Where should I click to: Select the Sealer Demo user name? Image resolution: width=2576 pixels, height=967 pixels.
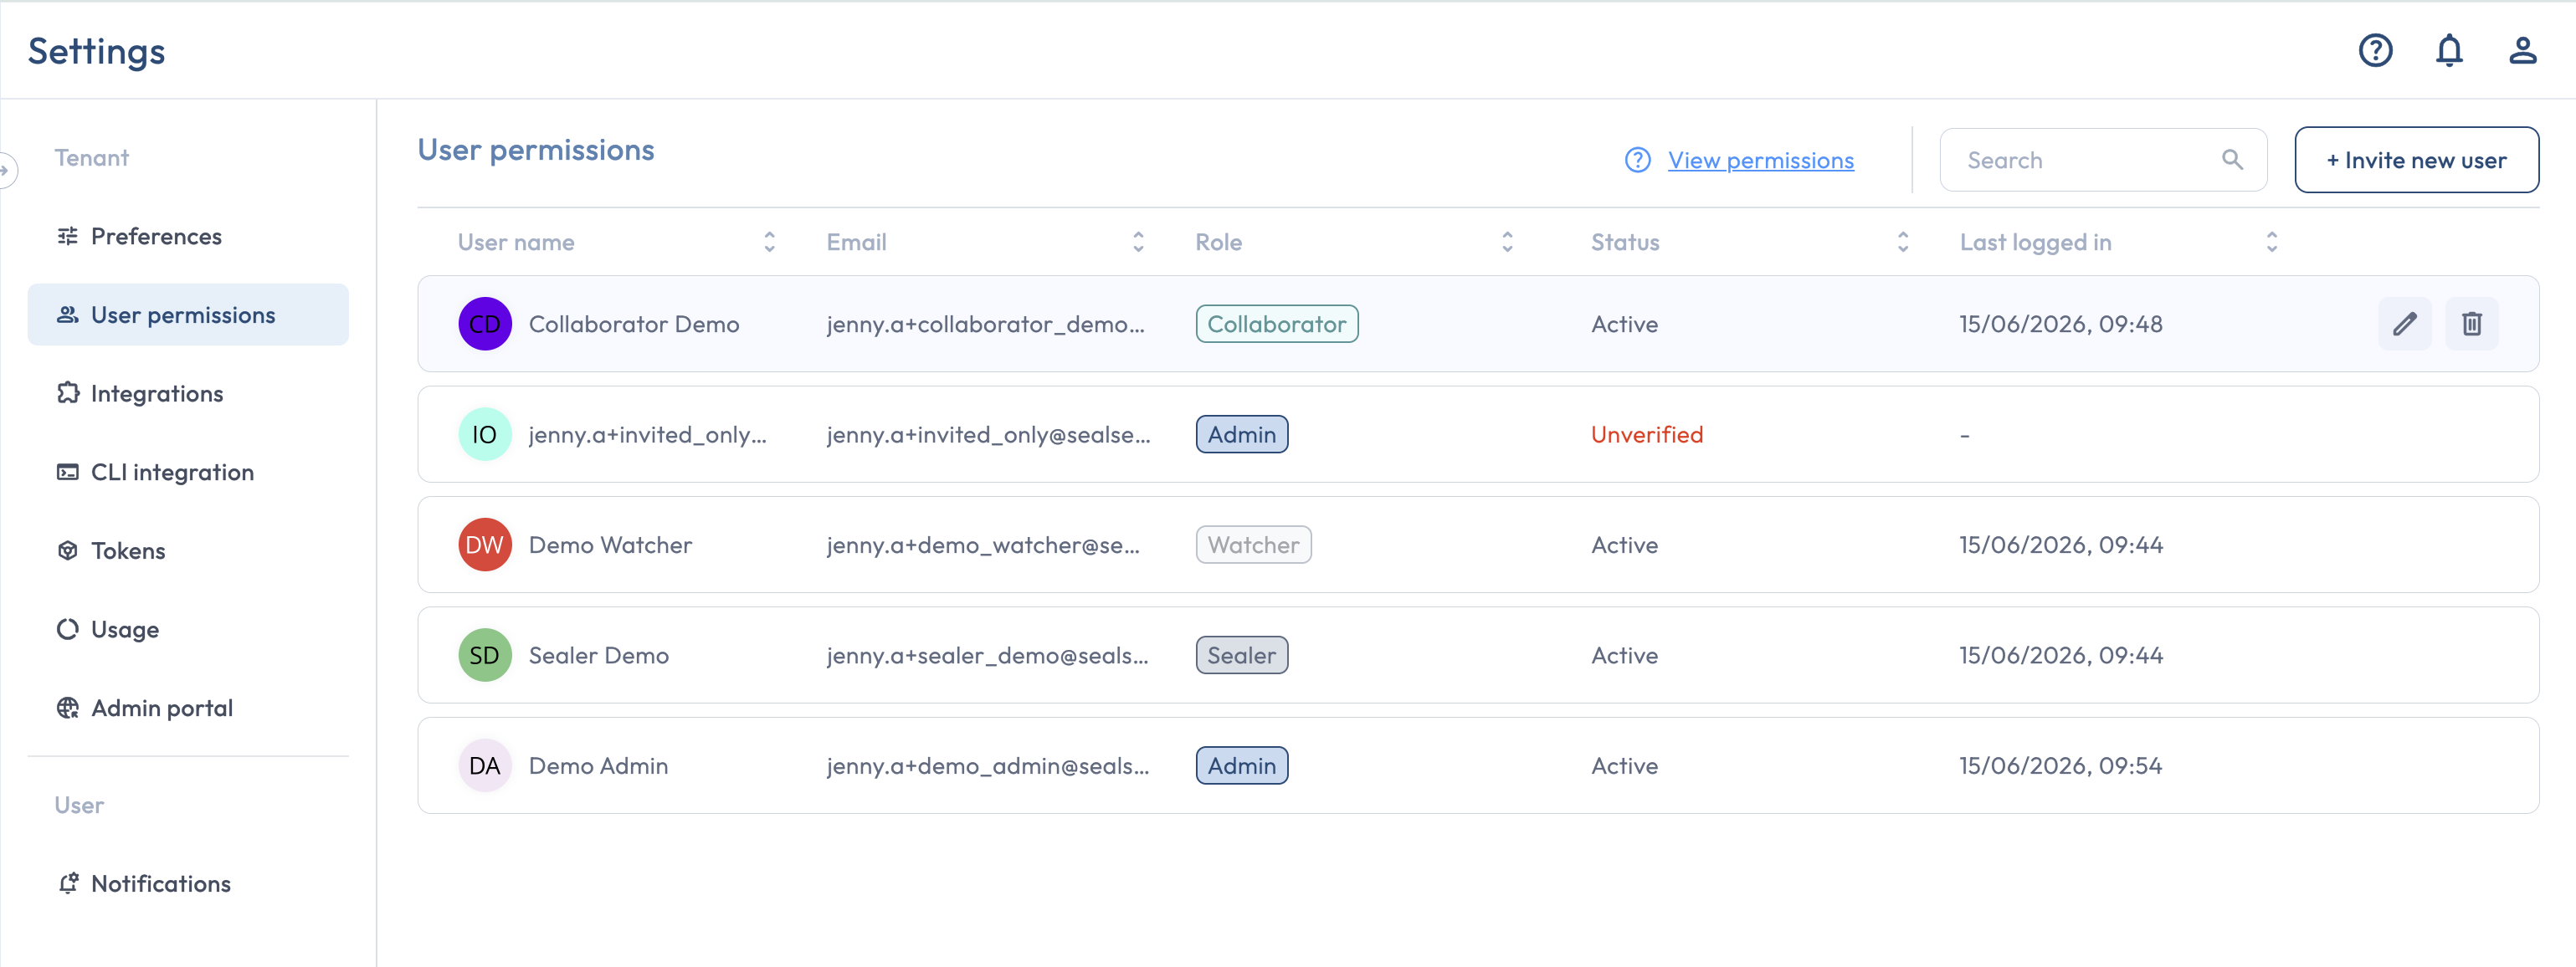tap(598, 655)
